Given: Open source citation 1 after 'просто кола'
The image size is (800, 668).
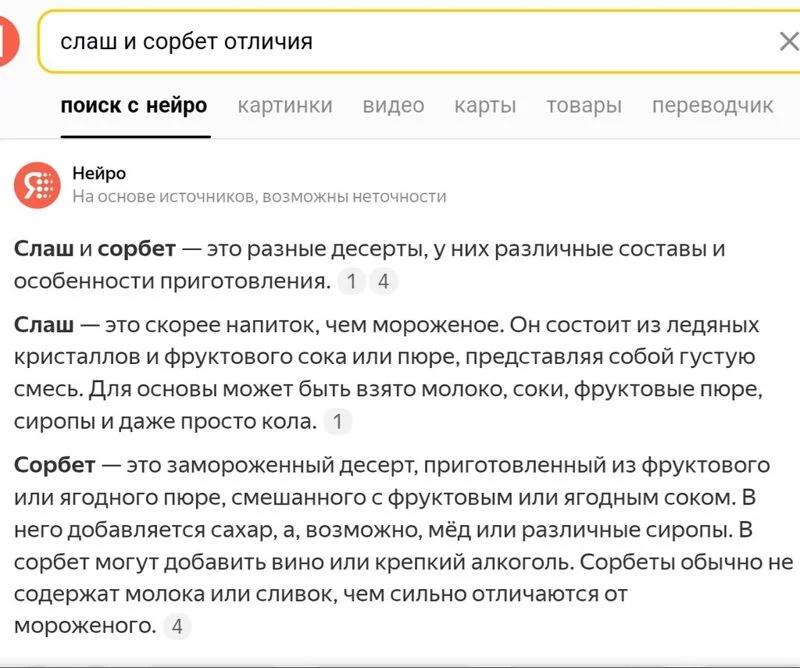Looking at the screenshot, I should click(x=337, y=422).
